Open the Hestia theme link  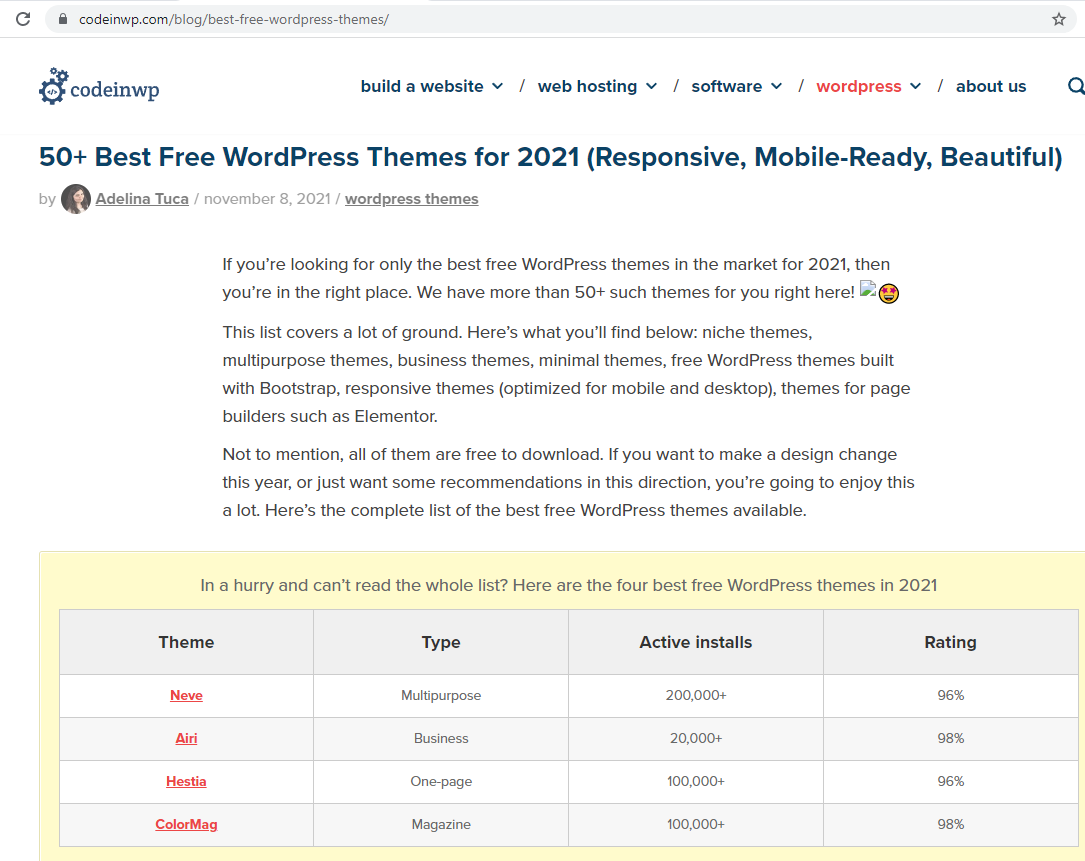click(x=186, y=781)
